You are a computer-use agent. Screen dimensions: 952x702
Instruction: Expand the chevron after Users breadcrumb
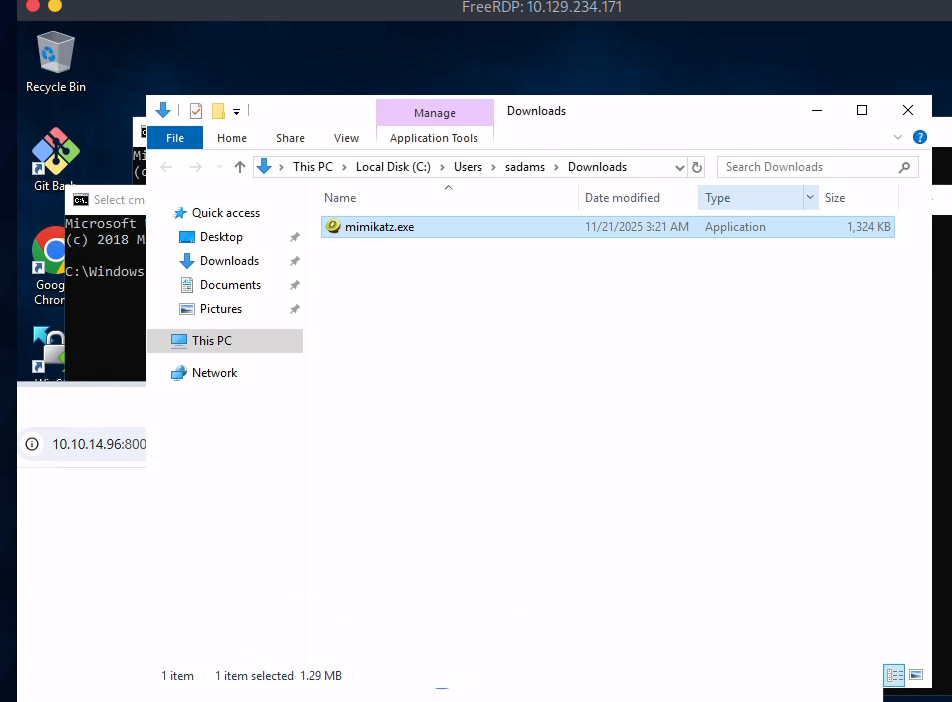click(493, 168)
